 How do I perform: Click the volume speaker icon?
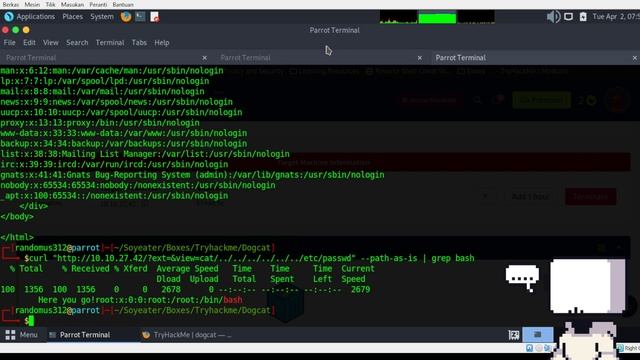tap(553, 17)
